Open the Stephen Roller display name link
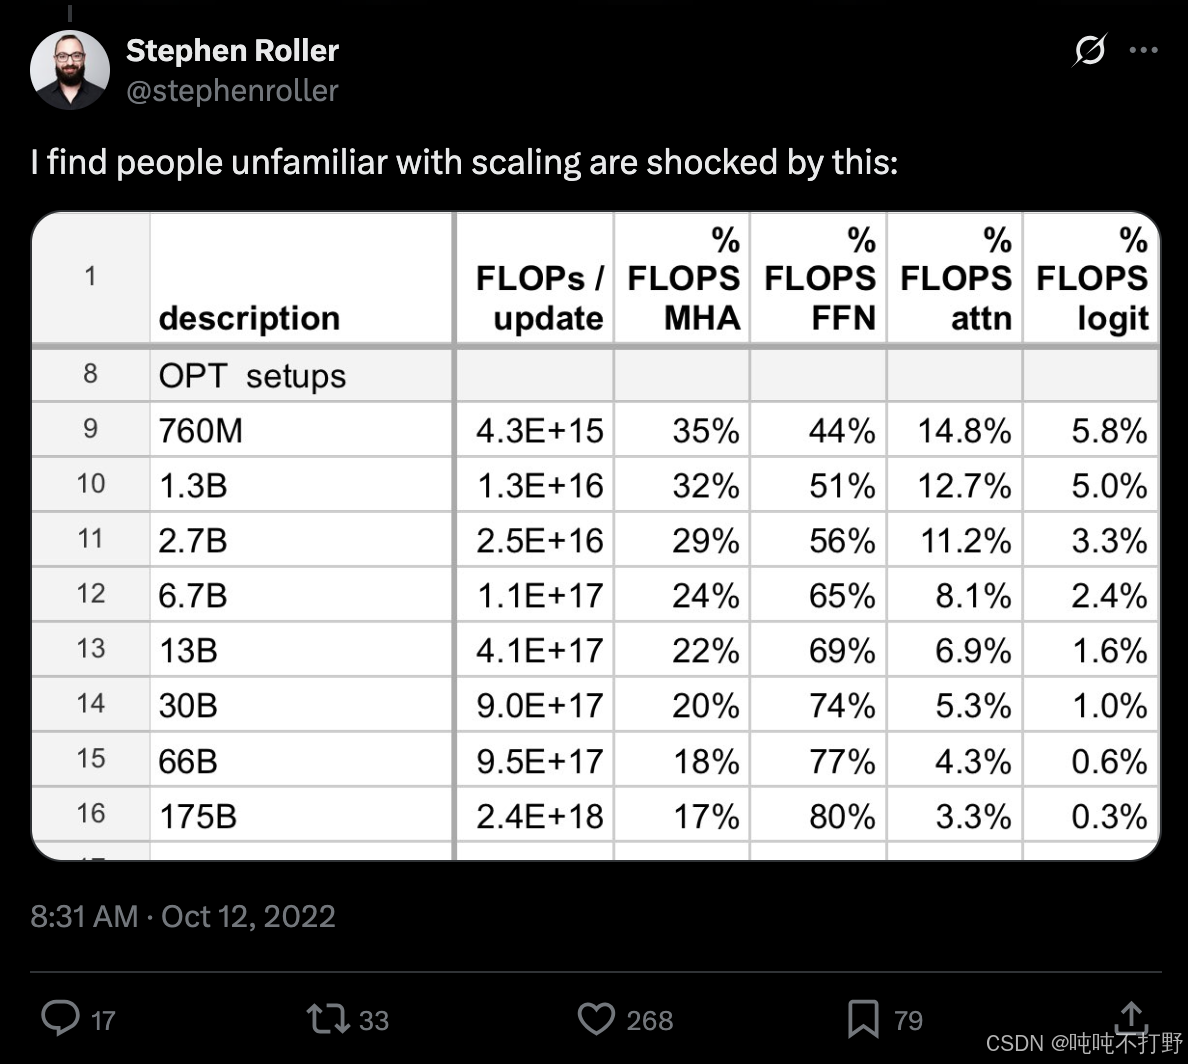 tap(232, 50)
